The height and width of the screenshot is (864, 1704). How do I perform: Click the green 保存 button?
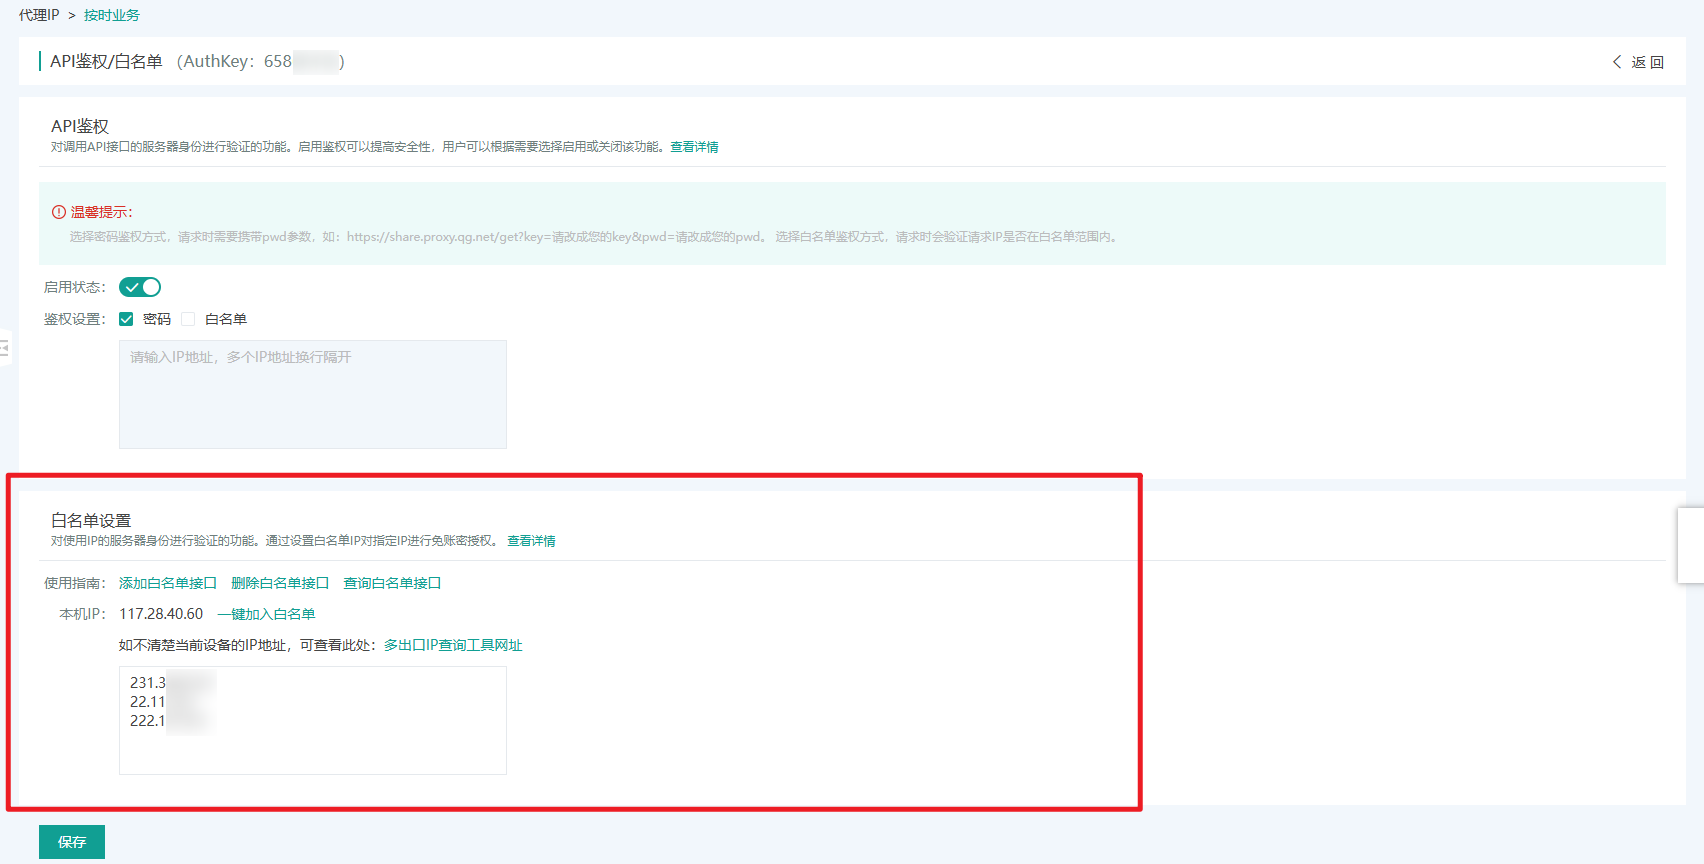click(72, 842)
